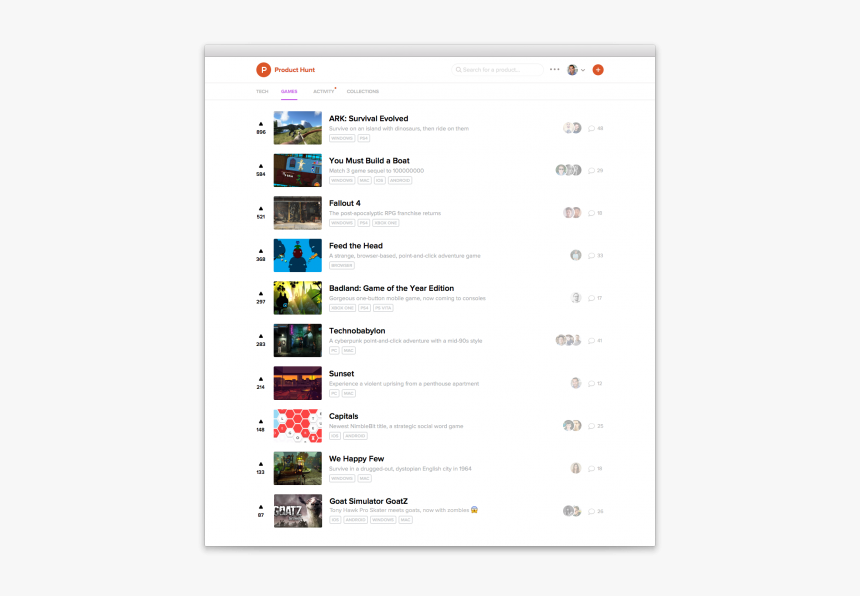Open comments on Goat Simulator GoatZ
860x596 pixels.
coord(590,510)
